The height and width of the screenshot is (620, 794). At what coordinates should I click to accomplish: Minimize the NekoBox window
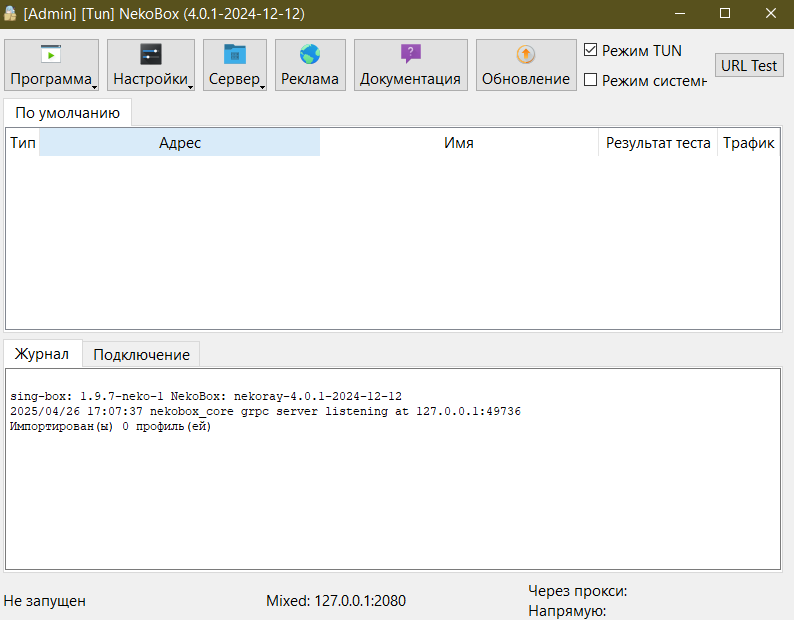point(680,14)
